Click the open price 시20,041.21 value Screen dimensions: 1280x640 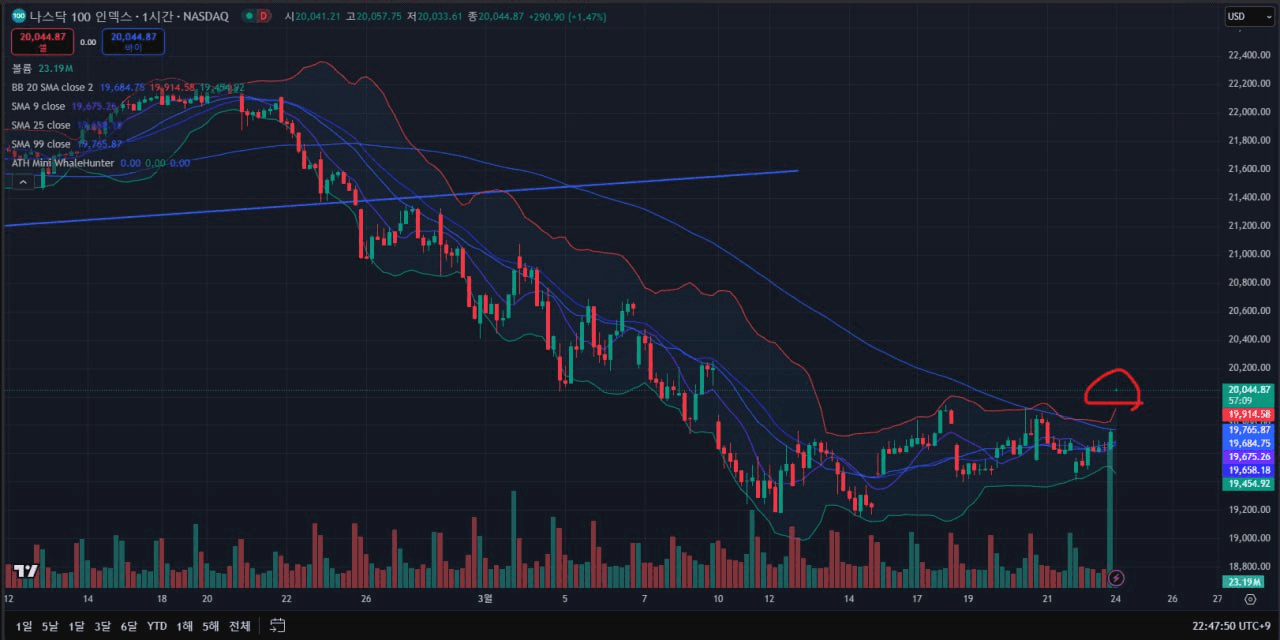coord(313,16)
